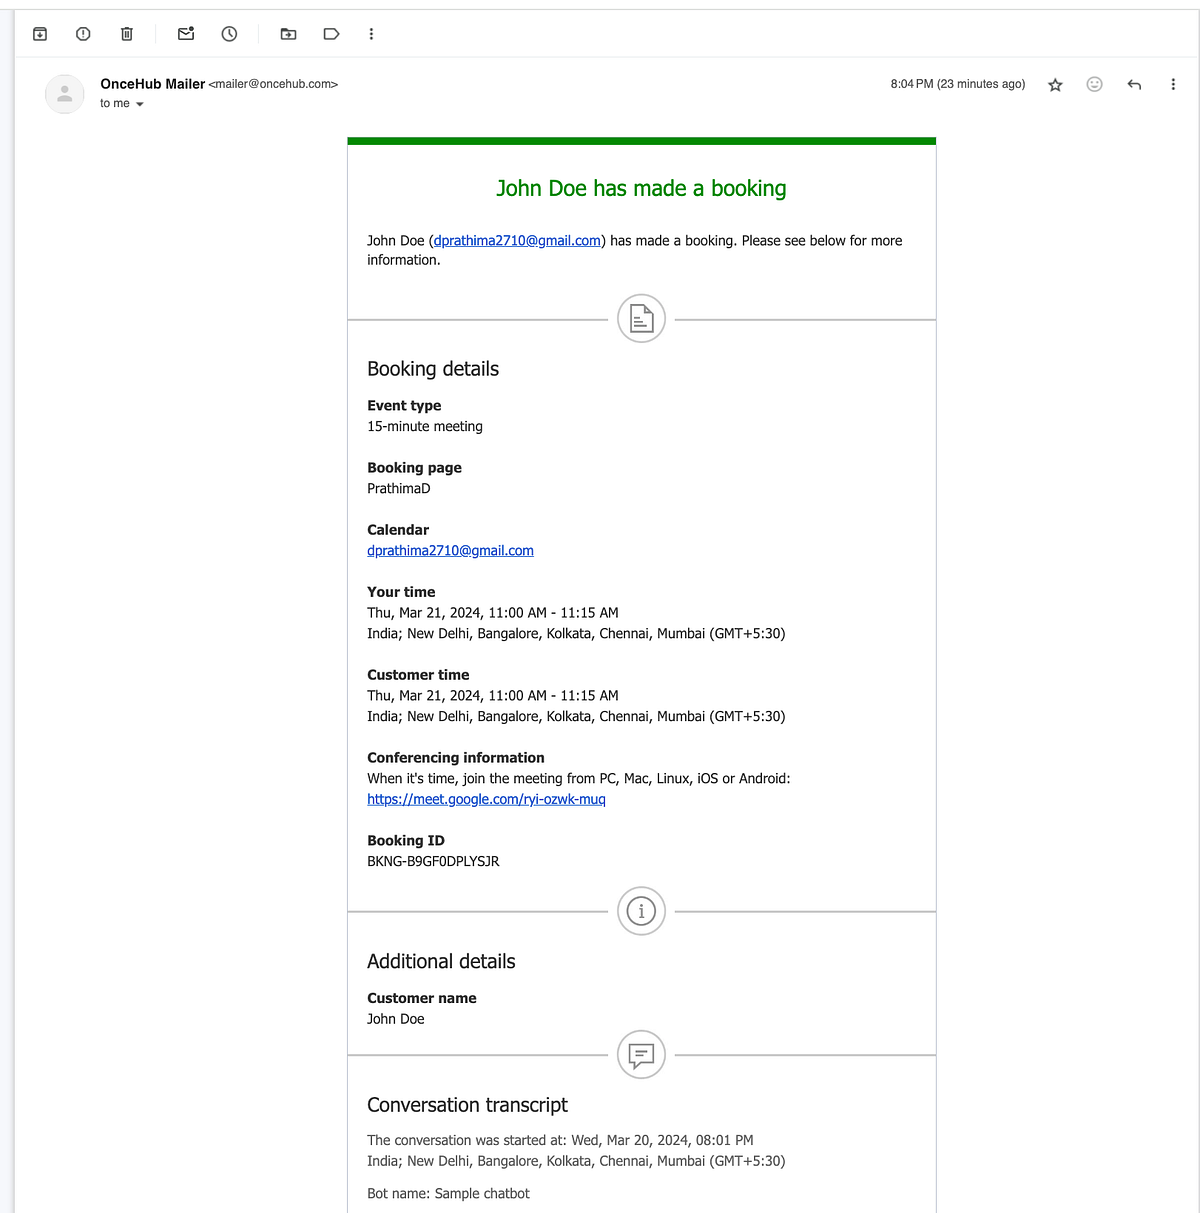Open Calendar email link dprathima2710@gmail.com
Image resolution: width=1200 pixels, height=1213 pixels.
(450, 551)
